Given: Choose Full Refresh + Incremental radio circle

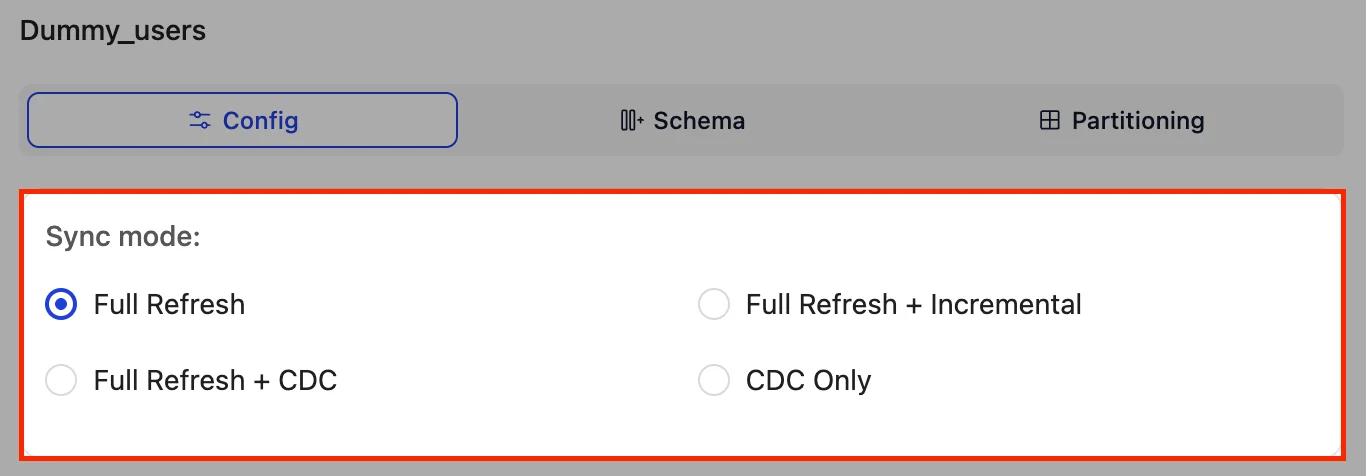Looking at the screenshot, I should click(714, 305).
